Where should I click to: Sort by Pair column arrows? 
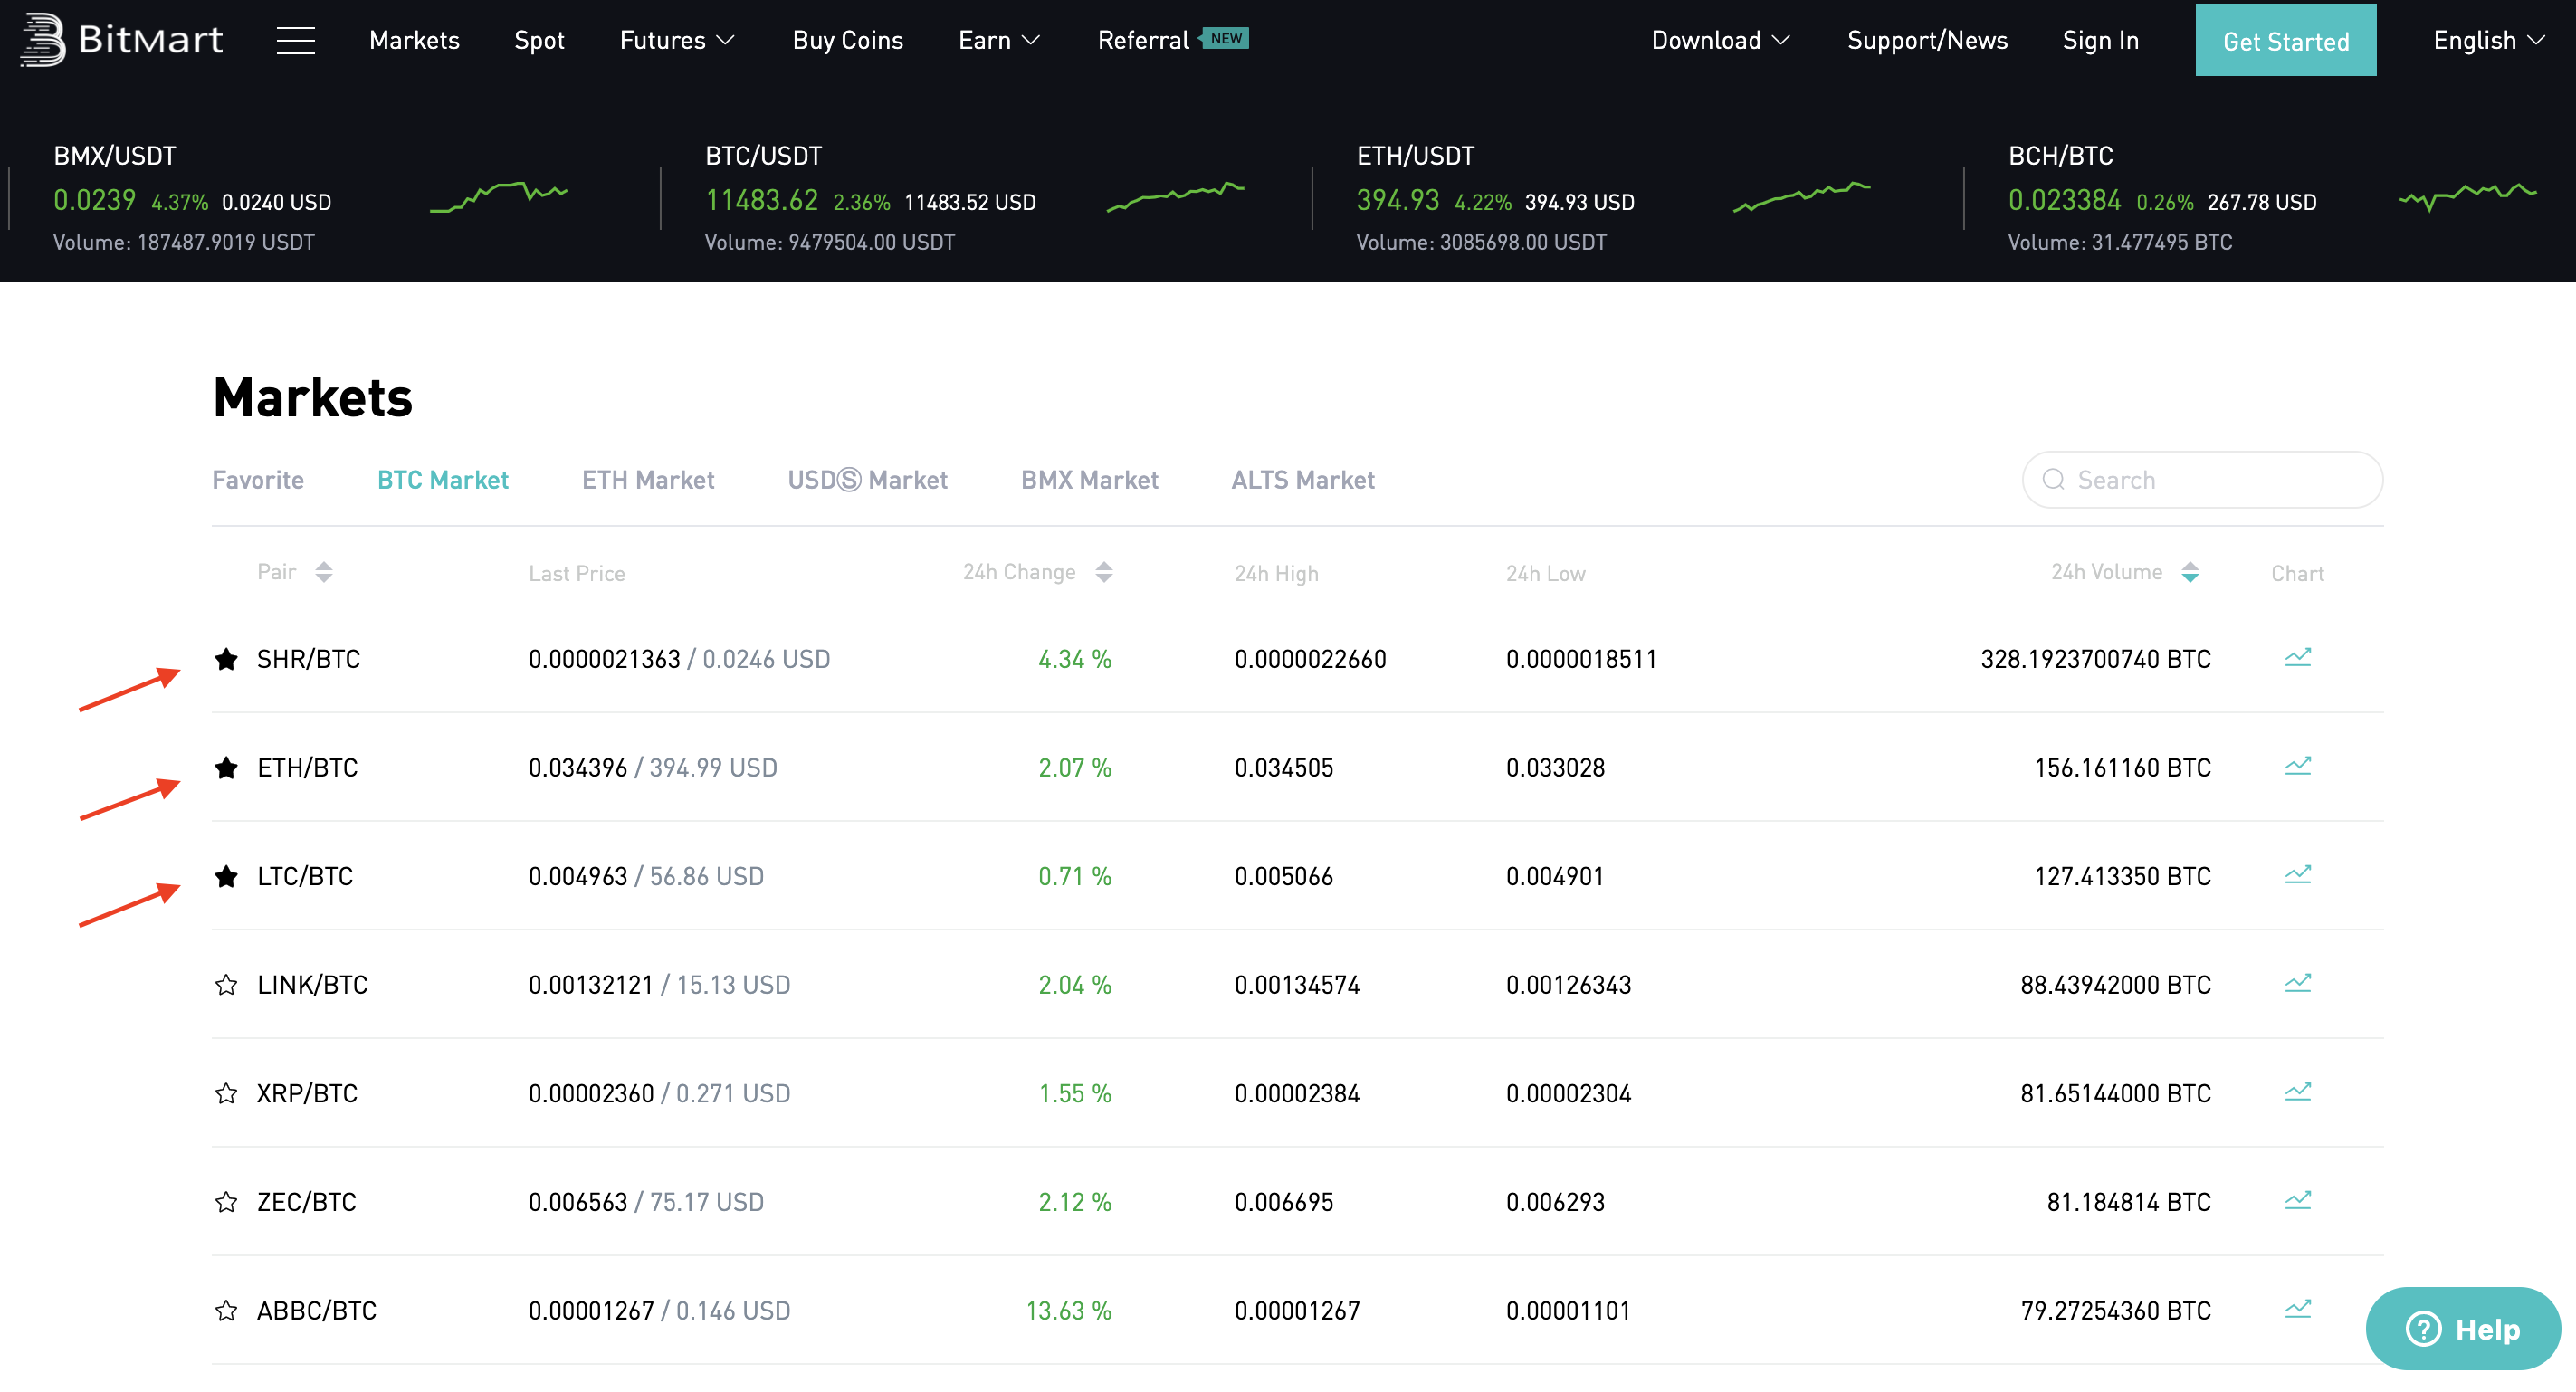[323, 572]
